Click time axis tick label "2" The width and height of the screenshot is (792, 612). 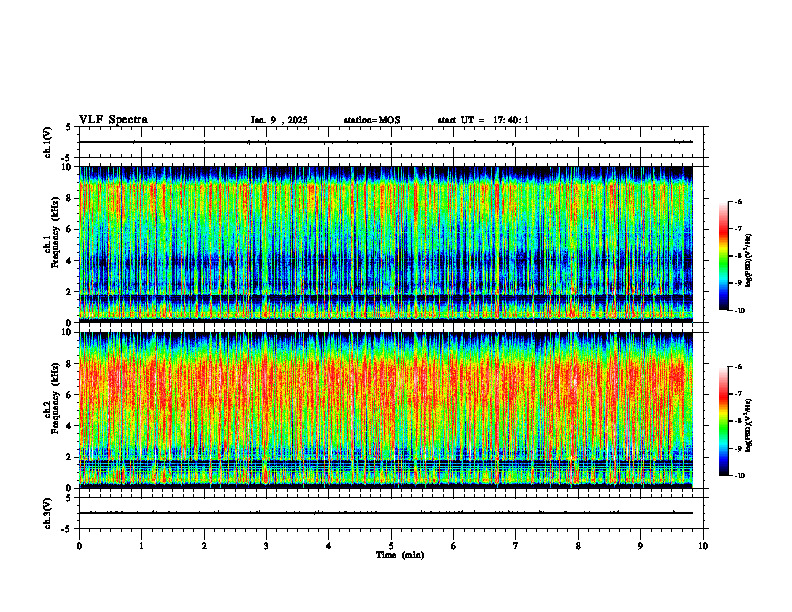tap(204, 546)
